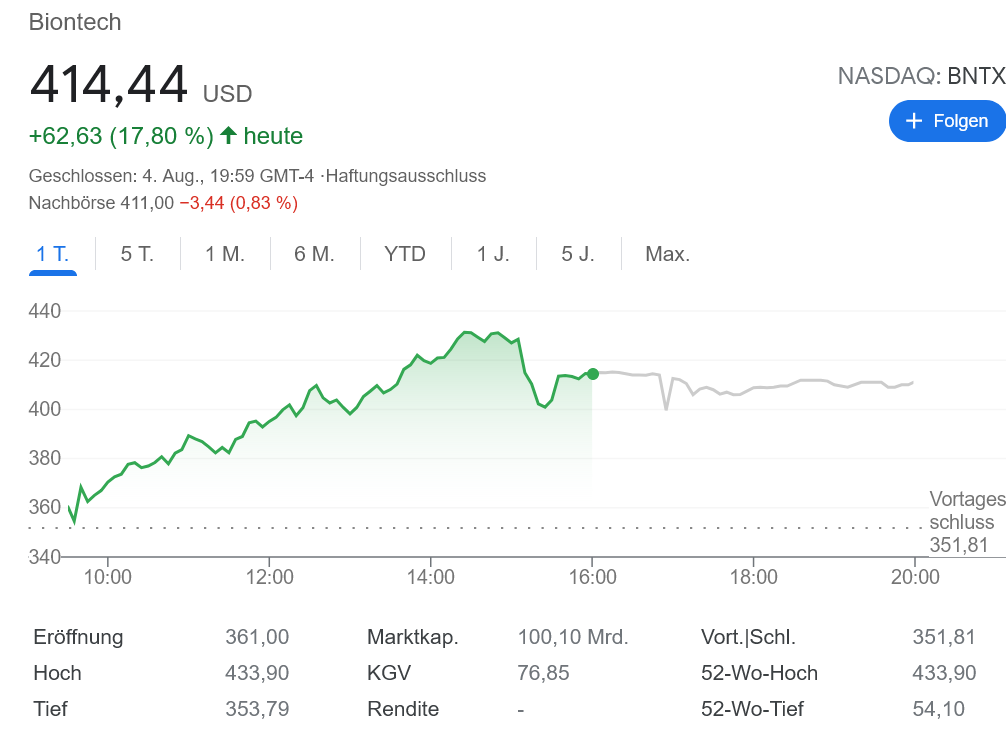Show the Max. time range
The height and width of the screenshot is (750, 1006).
tap(668, 254)
